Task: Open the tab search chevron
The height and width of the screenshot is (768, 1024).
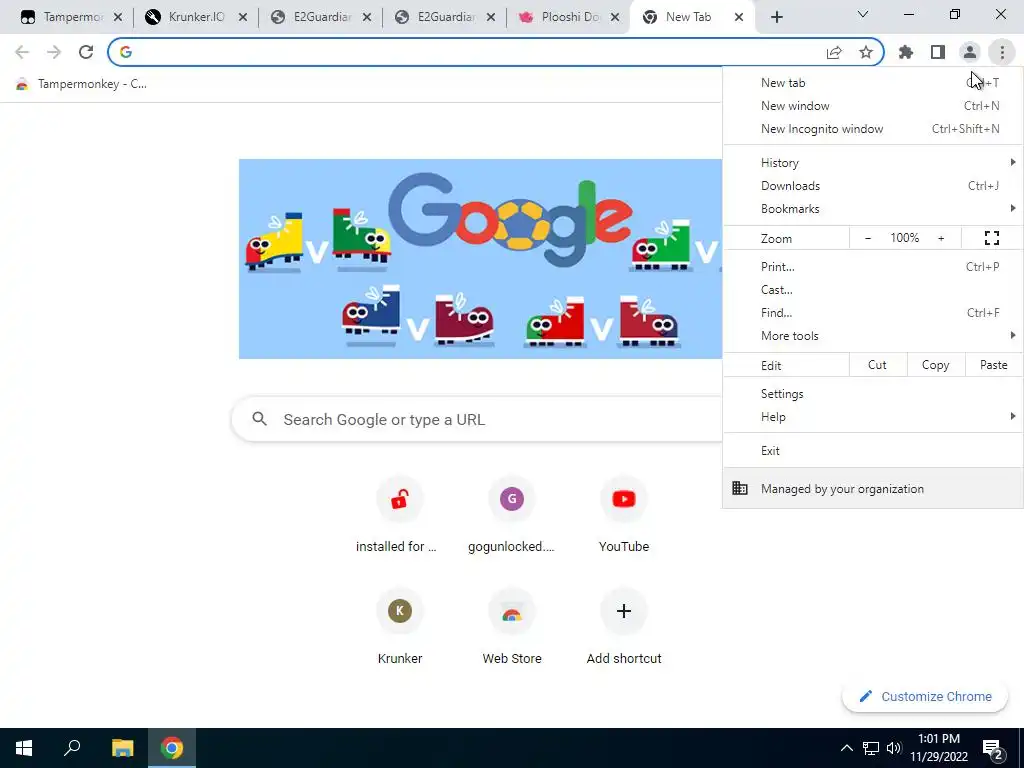Action: 863,14
